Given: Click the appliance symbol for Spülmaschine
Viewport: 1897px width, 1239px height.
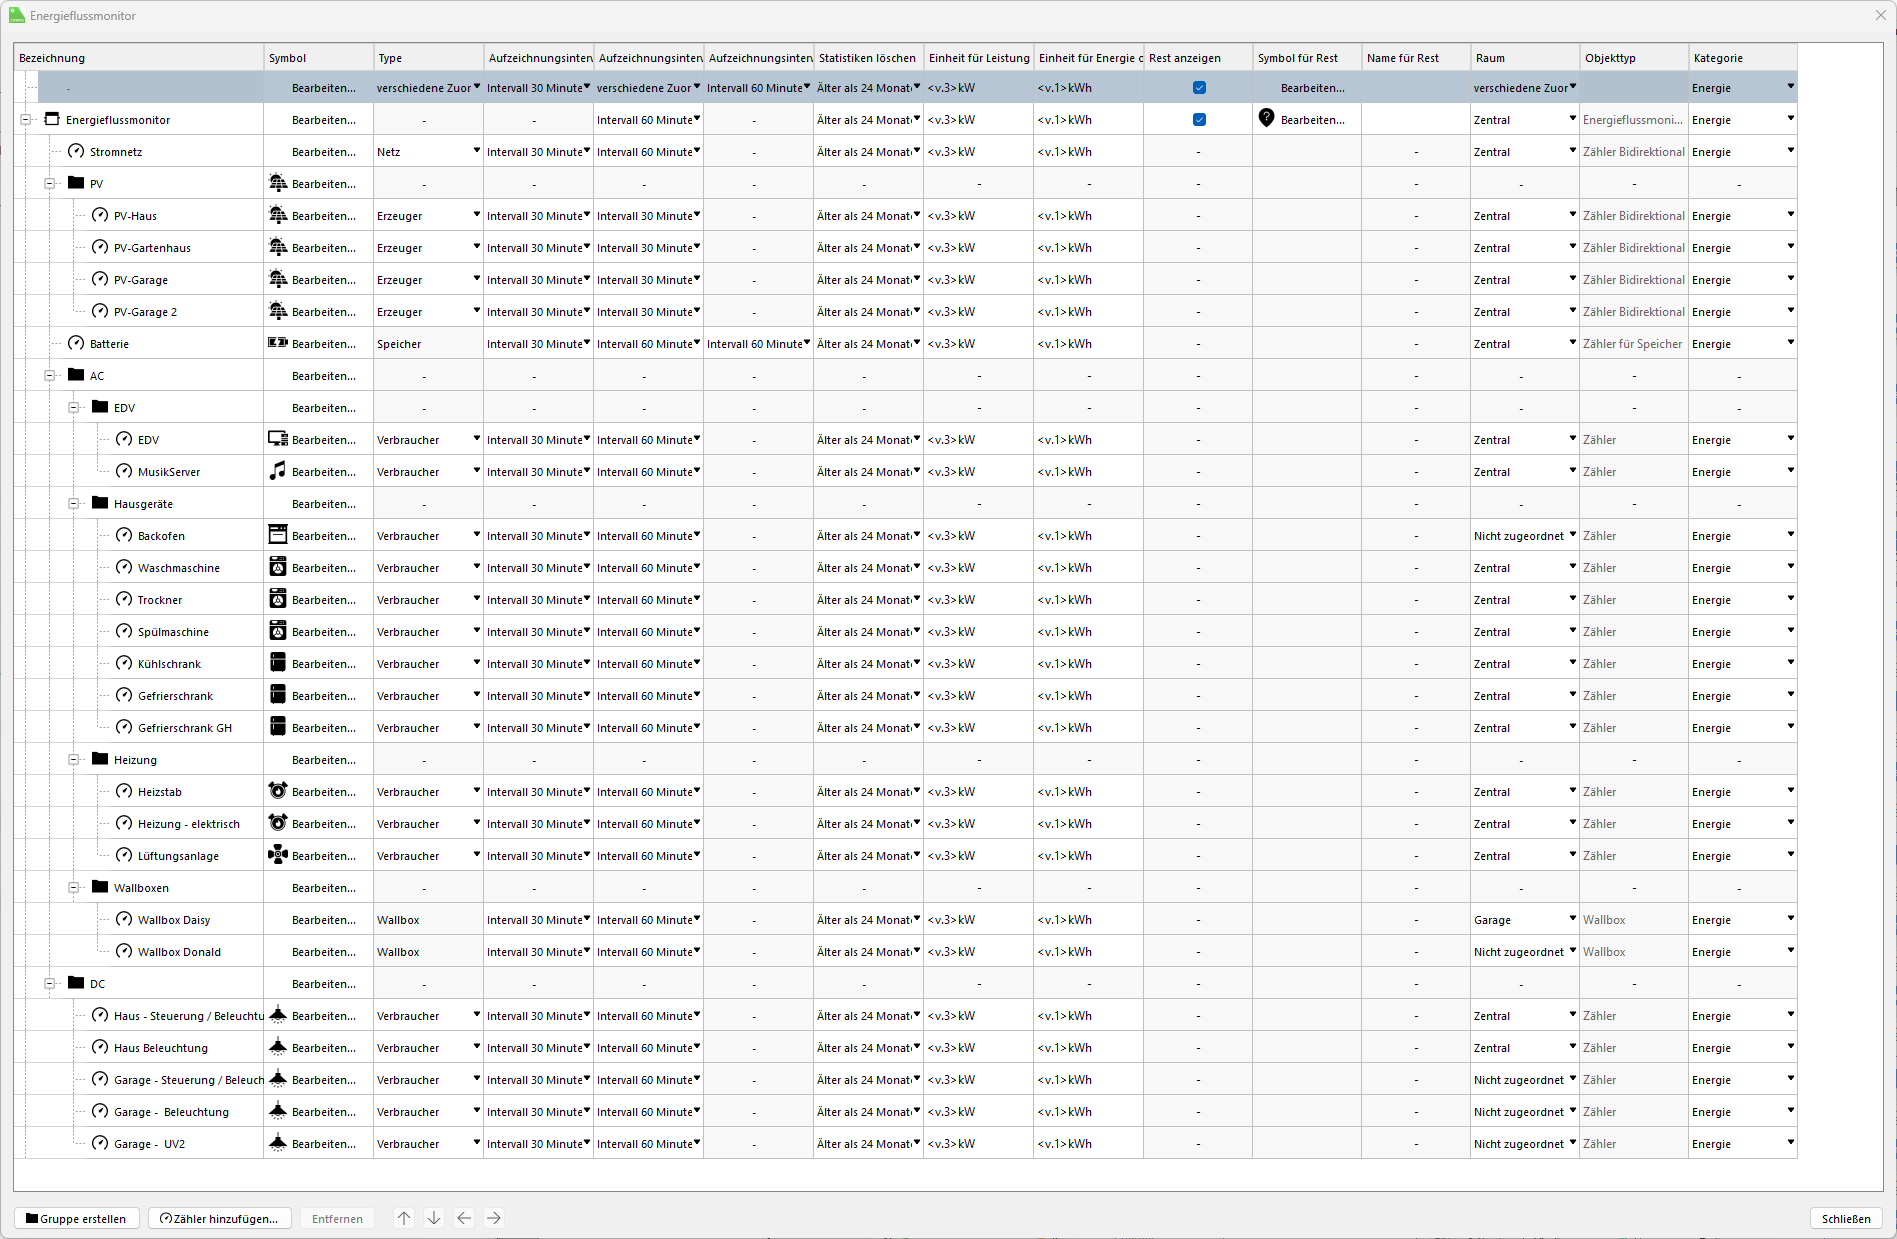Looking at the screenshot, I should point(278,631).
